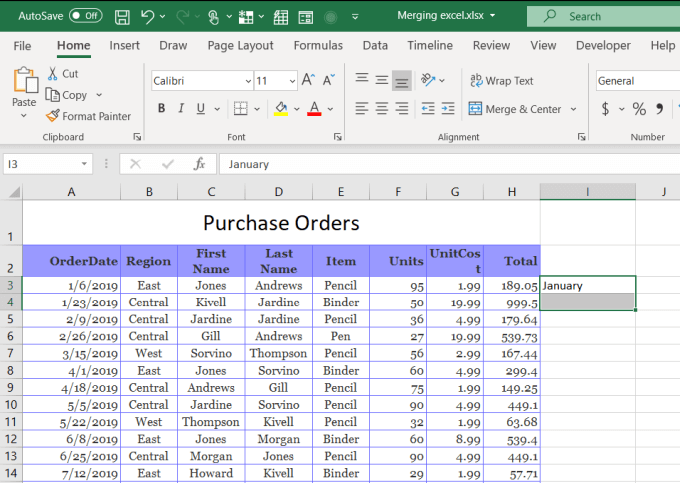680x483 pixels.
Task: Apply the yellow Fill Color swatch
Action: tap(280, 109)
